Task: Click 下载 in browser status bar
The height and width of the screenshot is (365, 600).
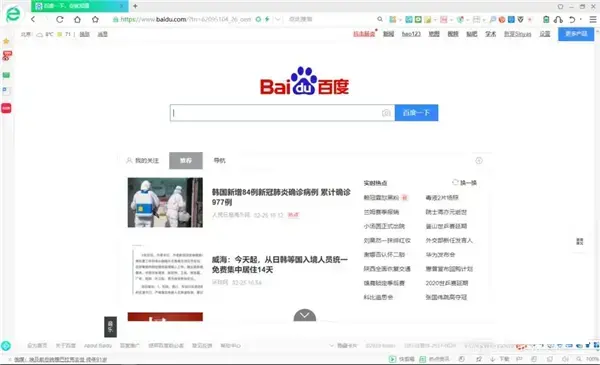Action: [500, 359]
